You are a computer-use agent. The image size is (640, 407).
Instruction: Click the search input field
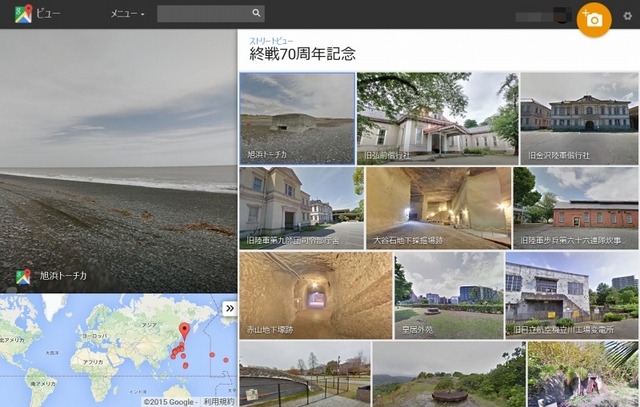click(x=204, y=14)
